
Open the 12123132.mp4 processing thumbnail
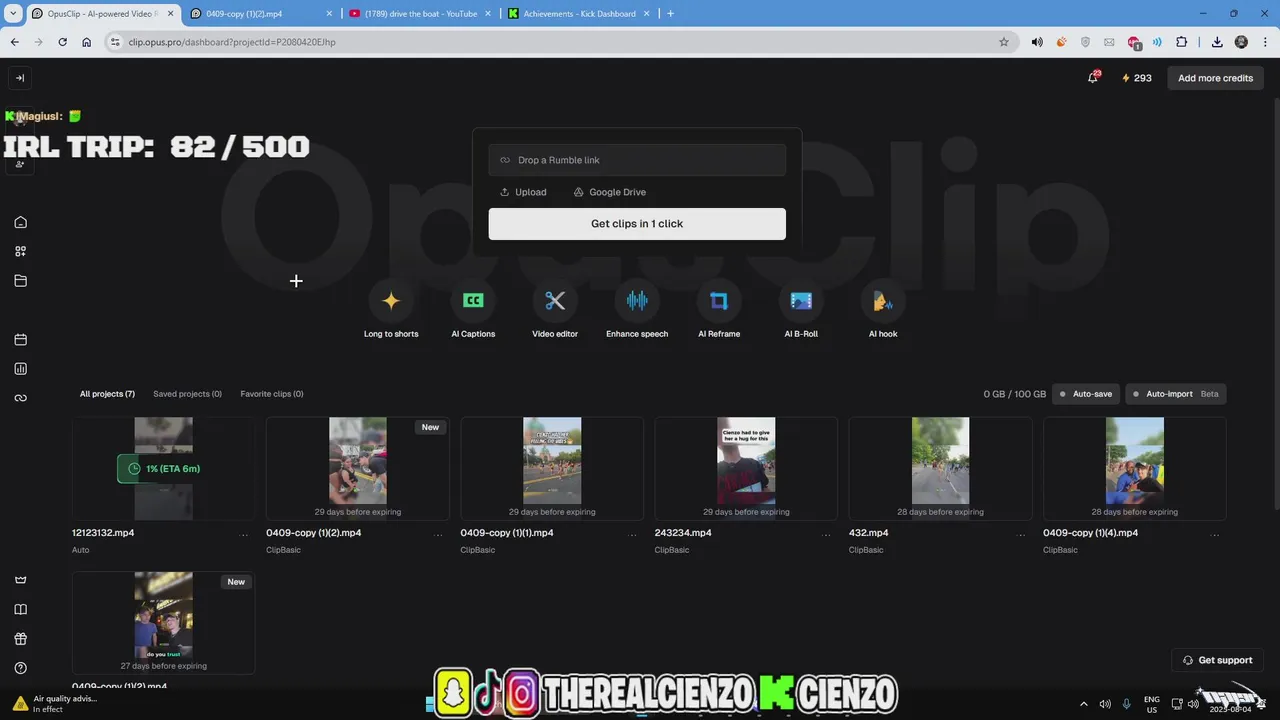pos(163,468)
